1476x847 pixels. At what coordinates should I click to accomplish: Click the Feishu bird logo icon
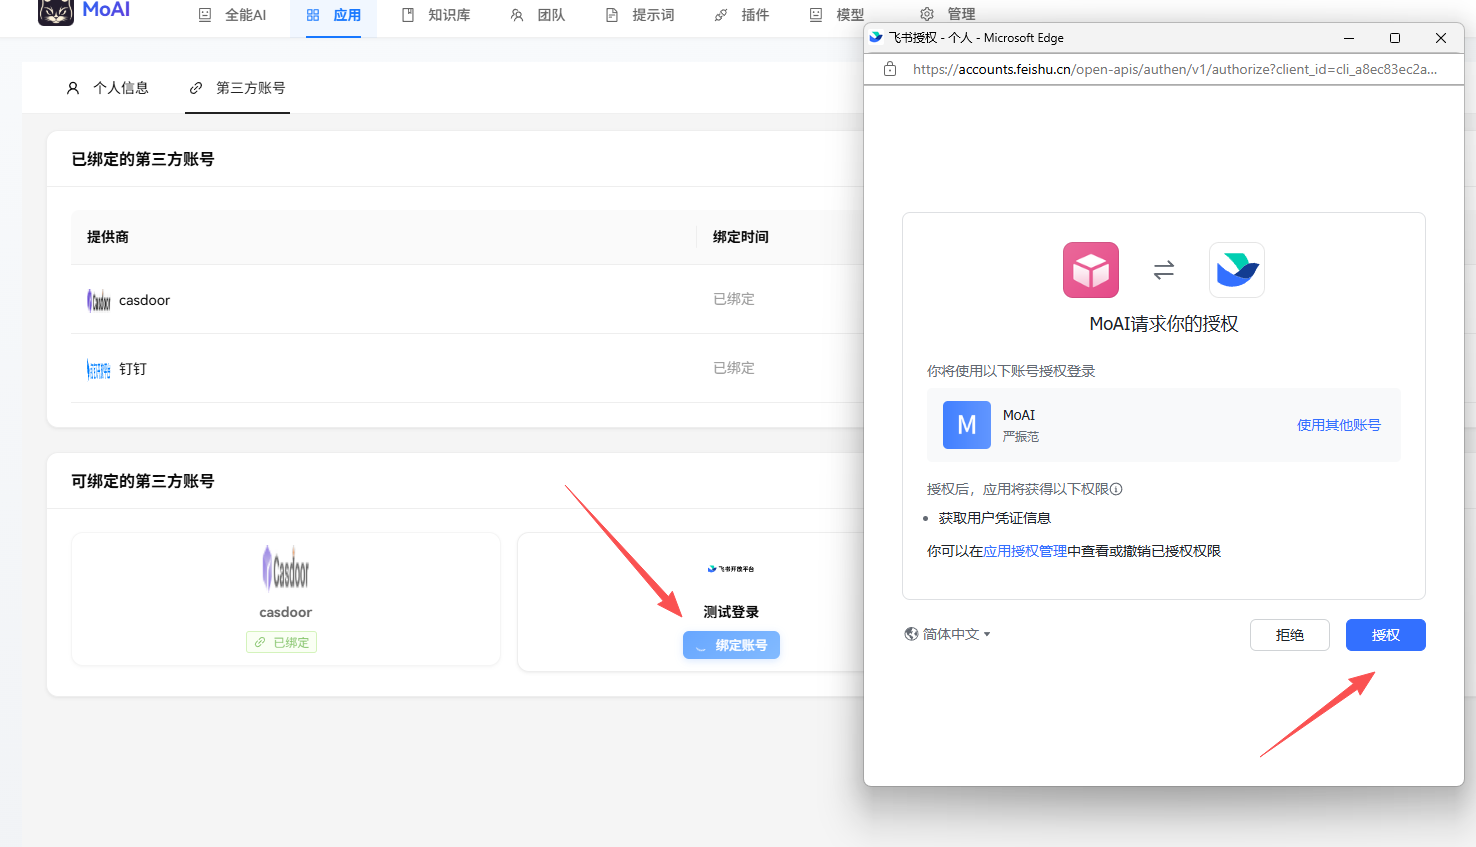pos(1236,270)
